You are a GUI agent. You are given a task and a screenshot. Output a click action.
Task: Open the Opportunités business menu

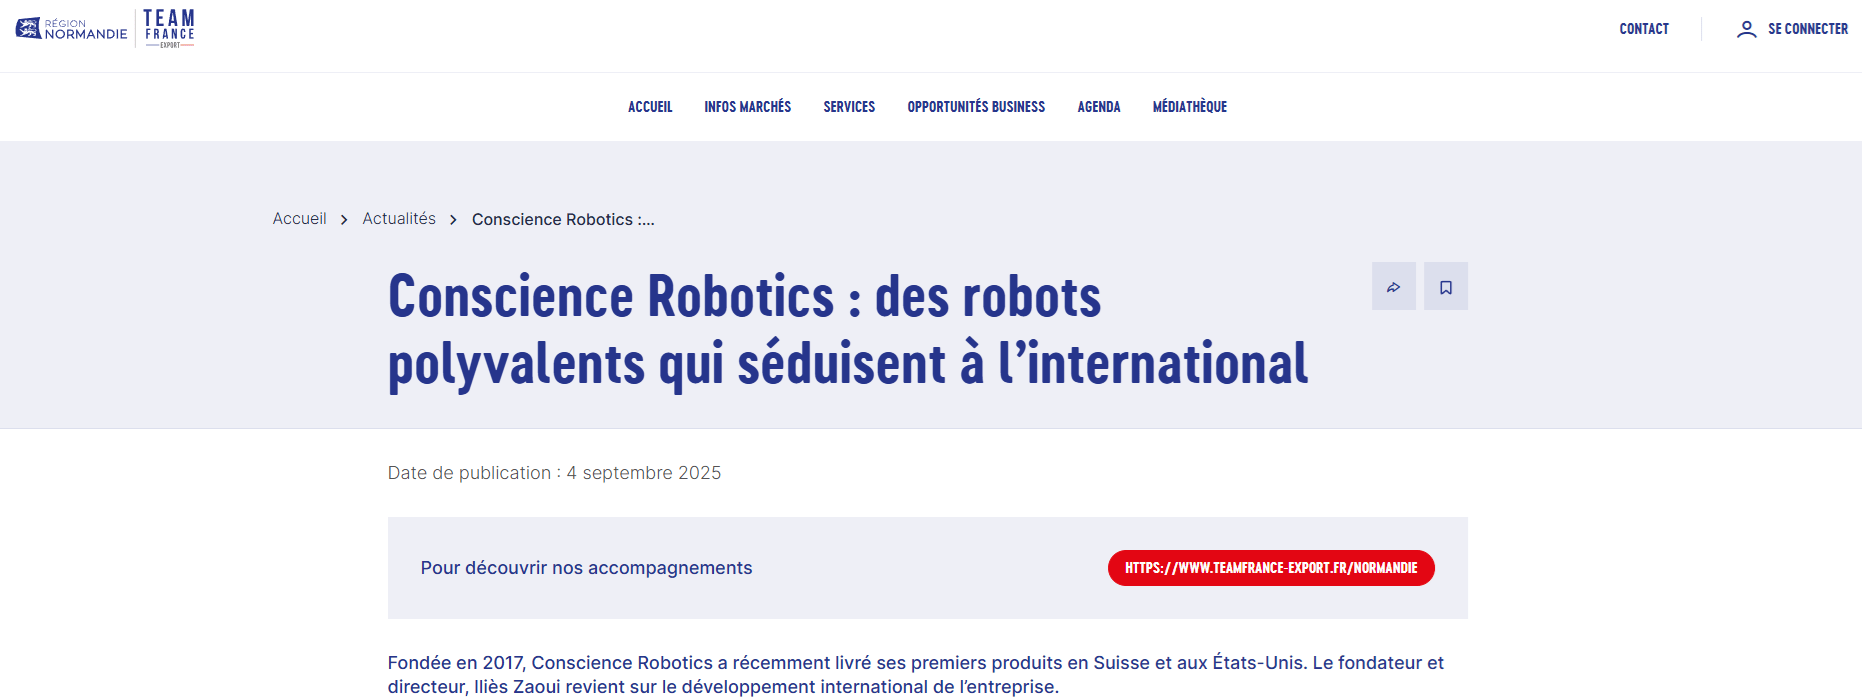[976, 107]
